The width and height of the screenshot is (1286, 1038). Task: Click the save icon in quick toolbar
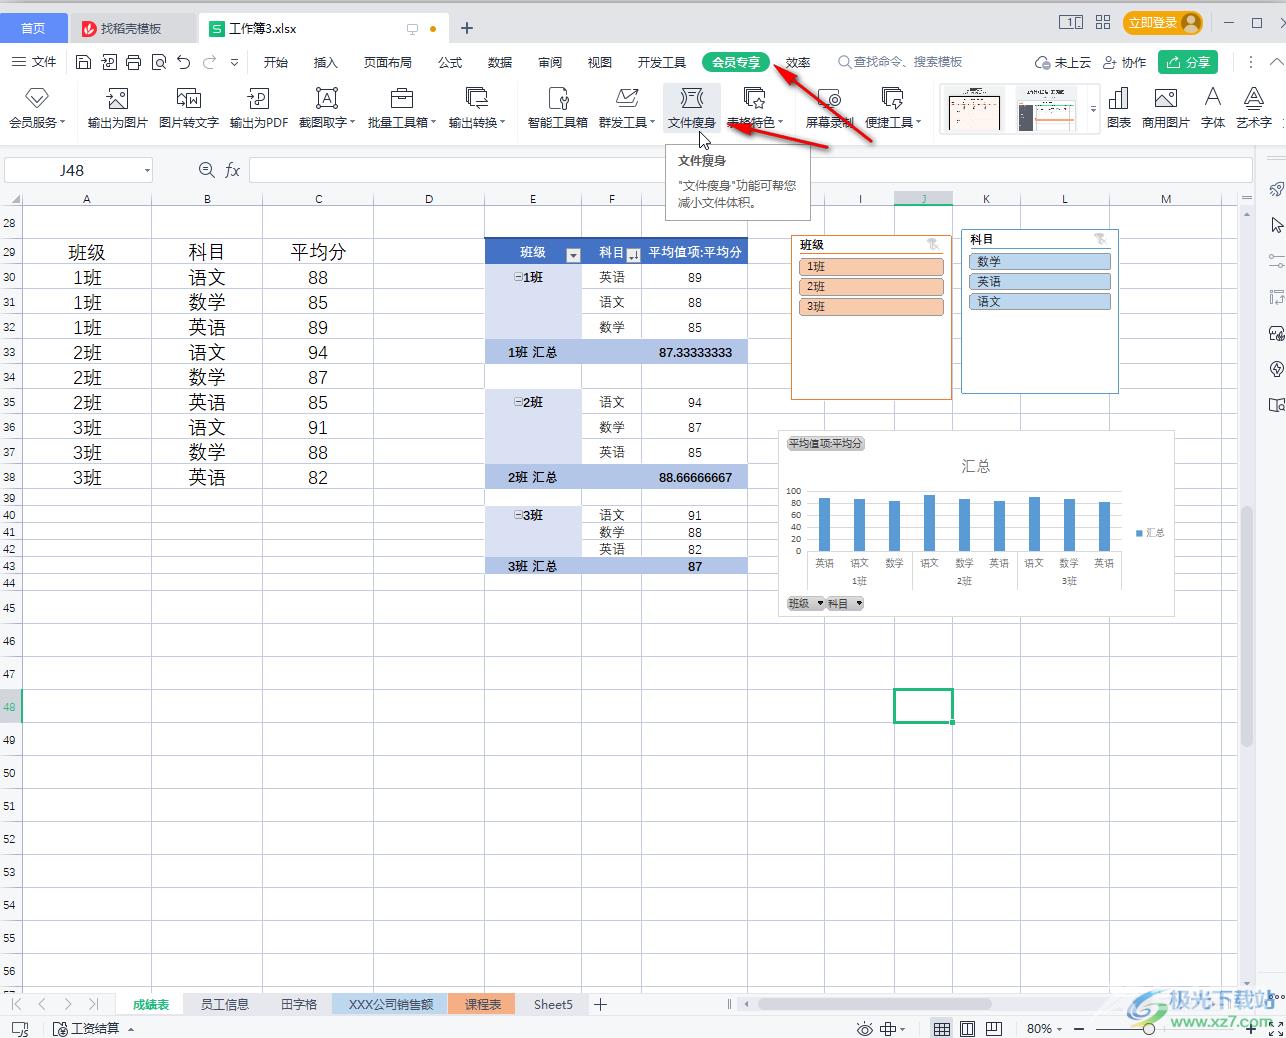point(84,62)
